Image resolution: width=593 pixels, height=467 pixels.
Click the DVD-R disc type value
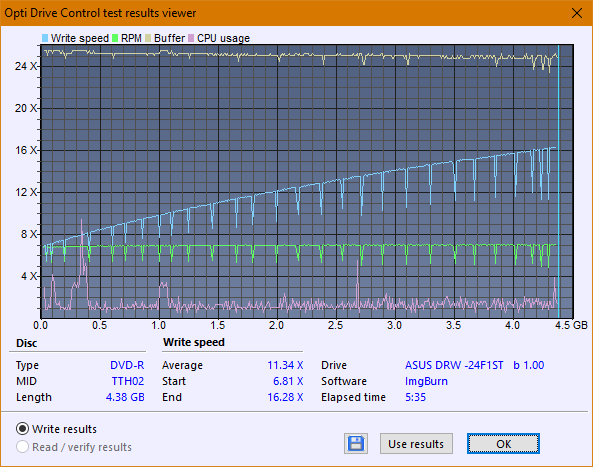pos(127,365)
